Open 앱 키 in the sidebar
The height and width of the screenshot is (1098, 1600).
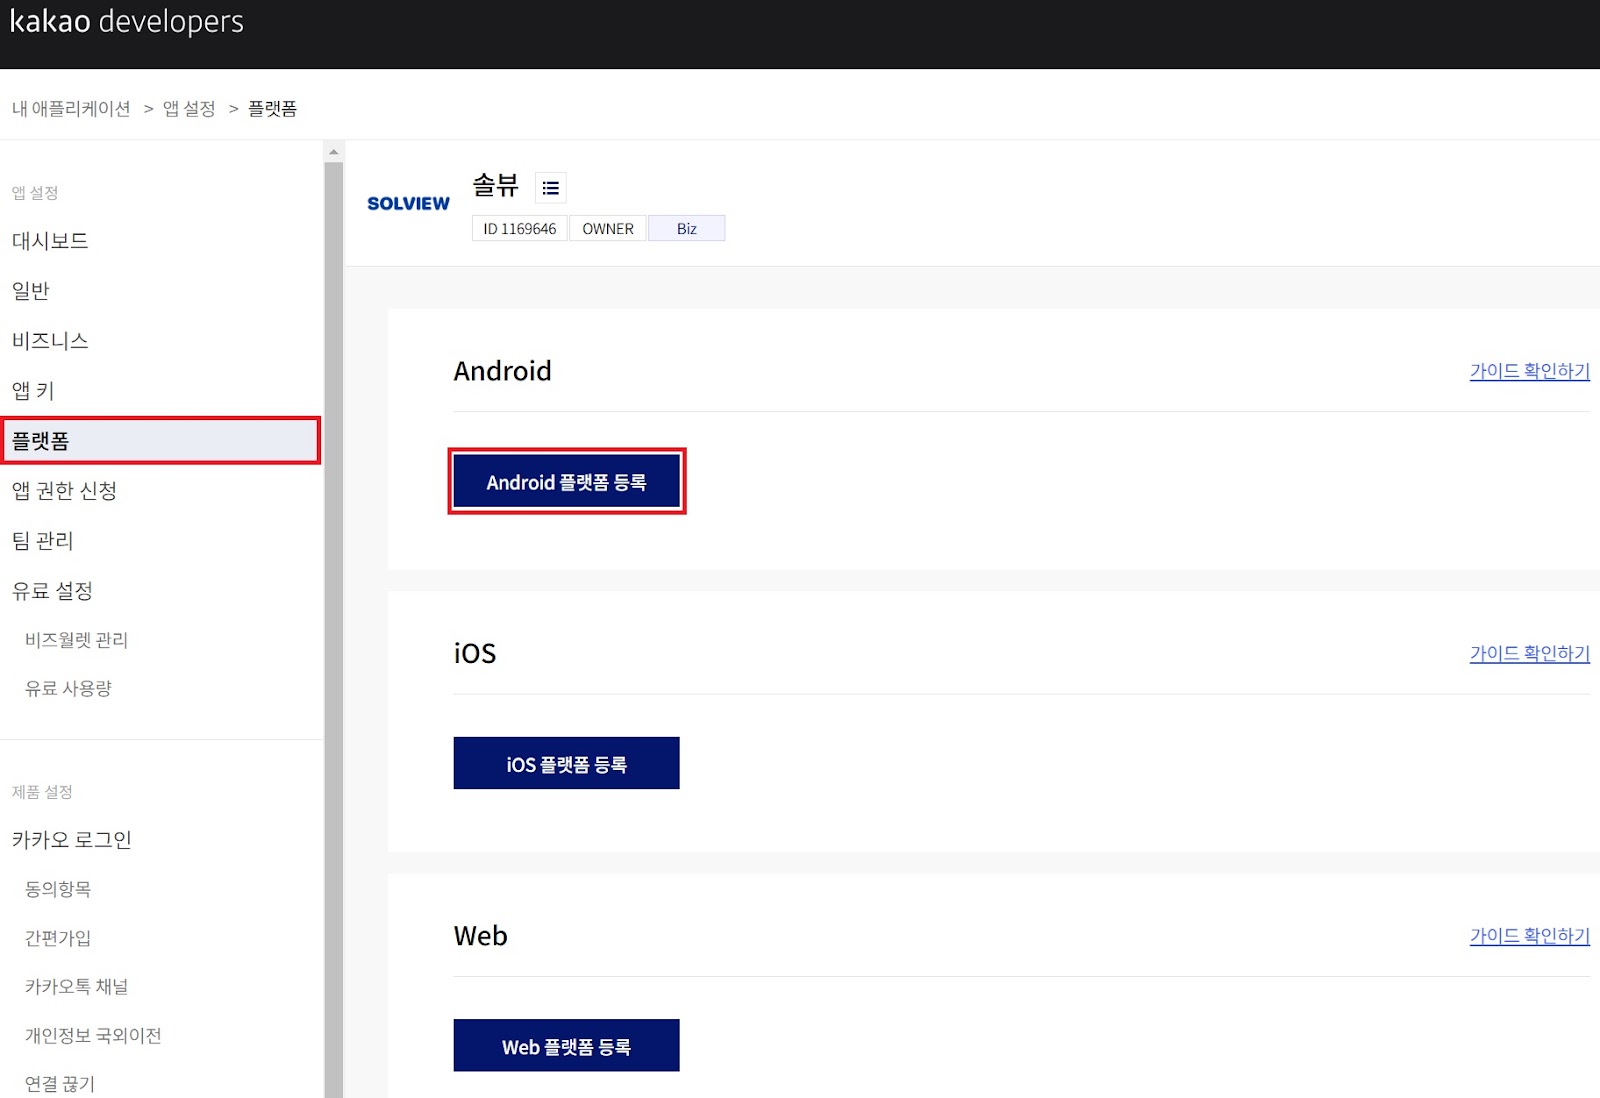click(x=33, y=391)
